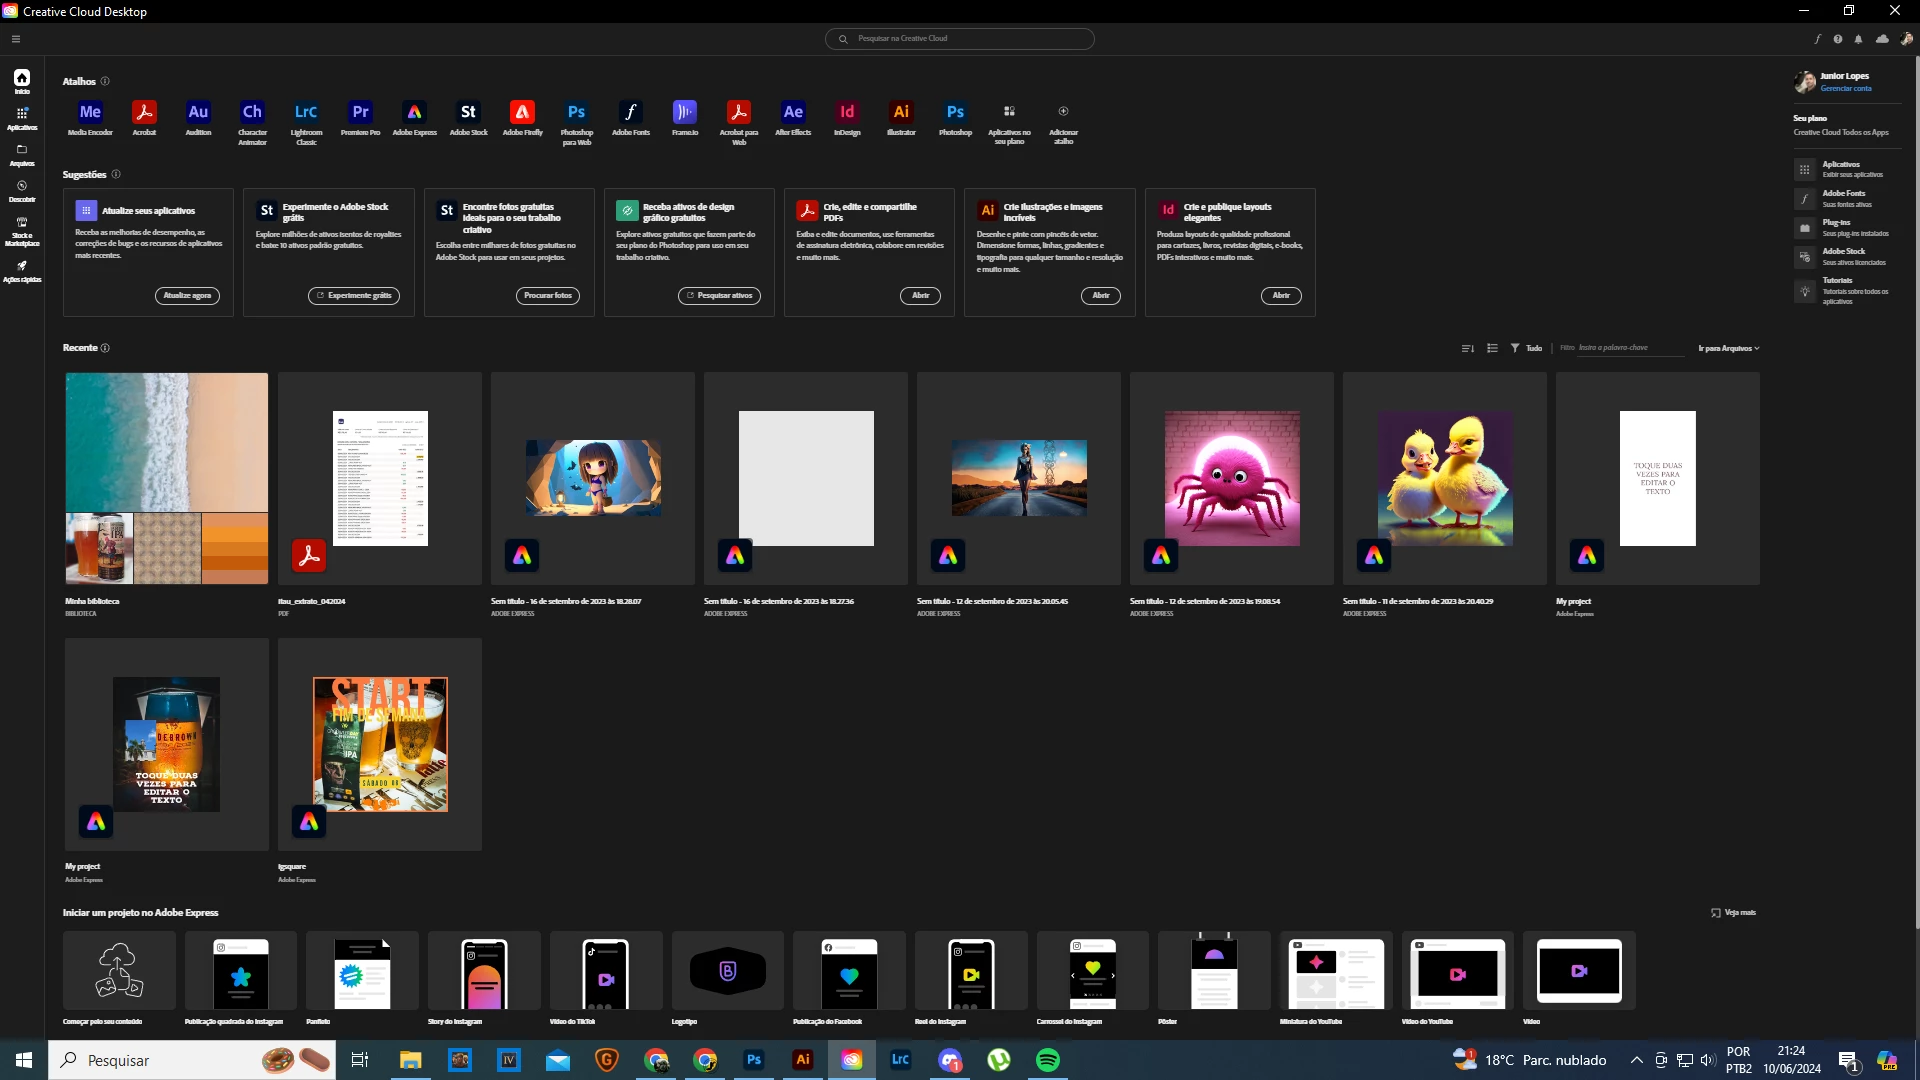Open Lightroom Classic shortcut
1920x1080 pixels.
[x=306, y=112]
